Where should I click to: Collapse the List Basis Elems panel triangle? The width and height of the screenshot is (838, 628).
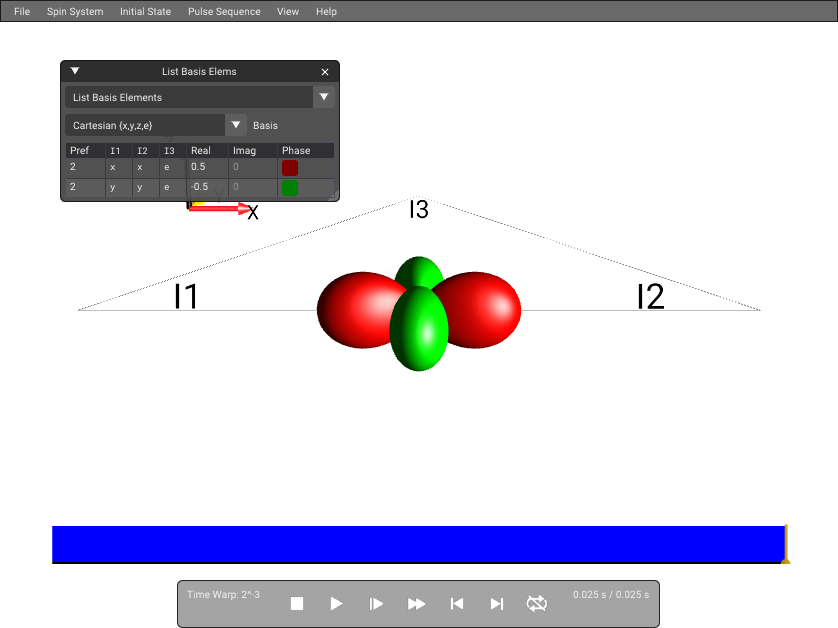click(75, 71)
